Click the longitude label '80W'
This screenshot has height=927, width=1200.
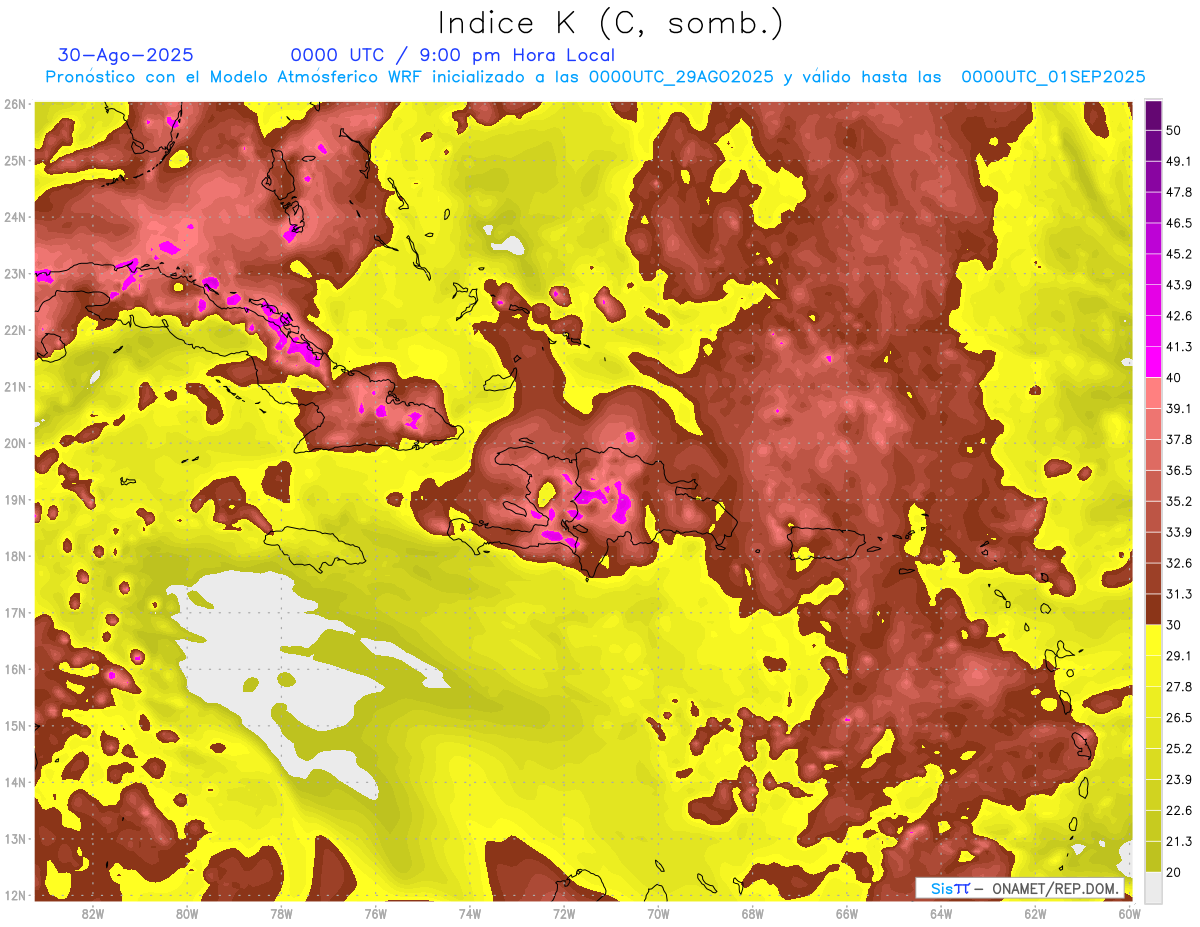point(187,913)
